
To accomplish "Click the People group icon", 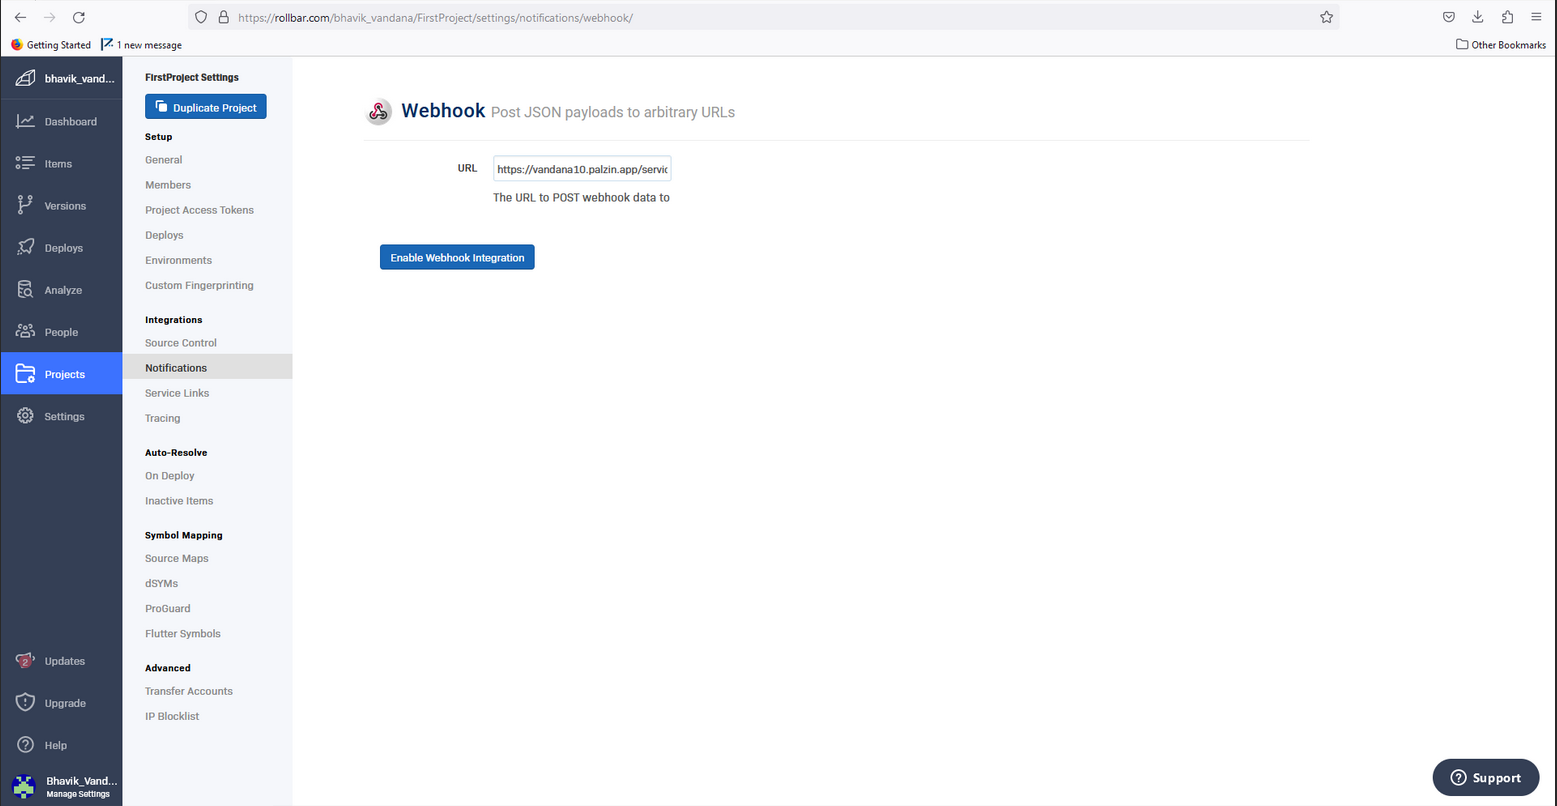I will click(25, 331).
